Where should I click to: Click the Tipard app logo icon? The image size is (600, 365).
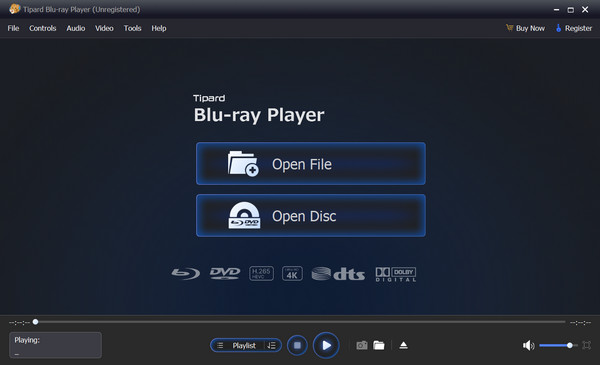click(15, 9)
